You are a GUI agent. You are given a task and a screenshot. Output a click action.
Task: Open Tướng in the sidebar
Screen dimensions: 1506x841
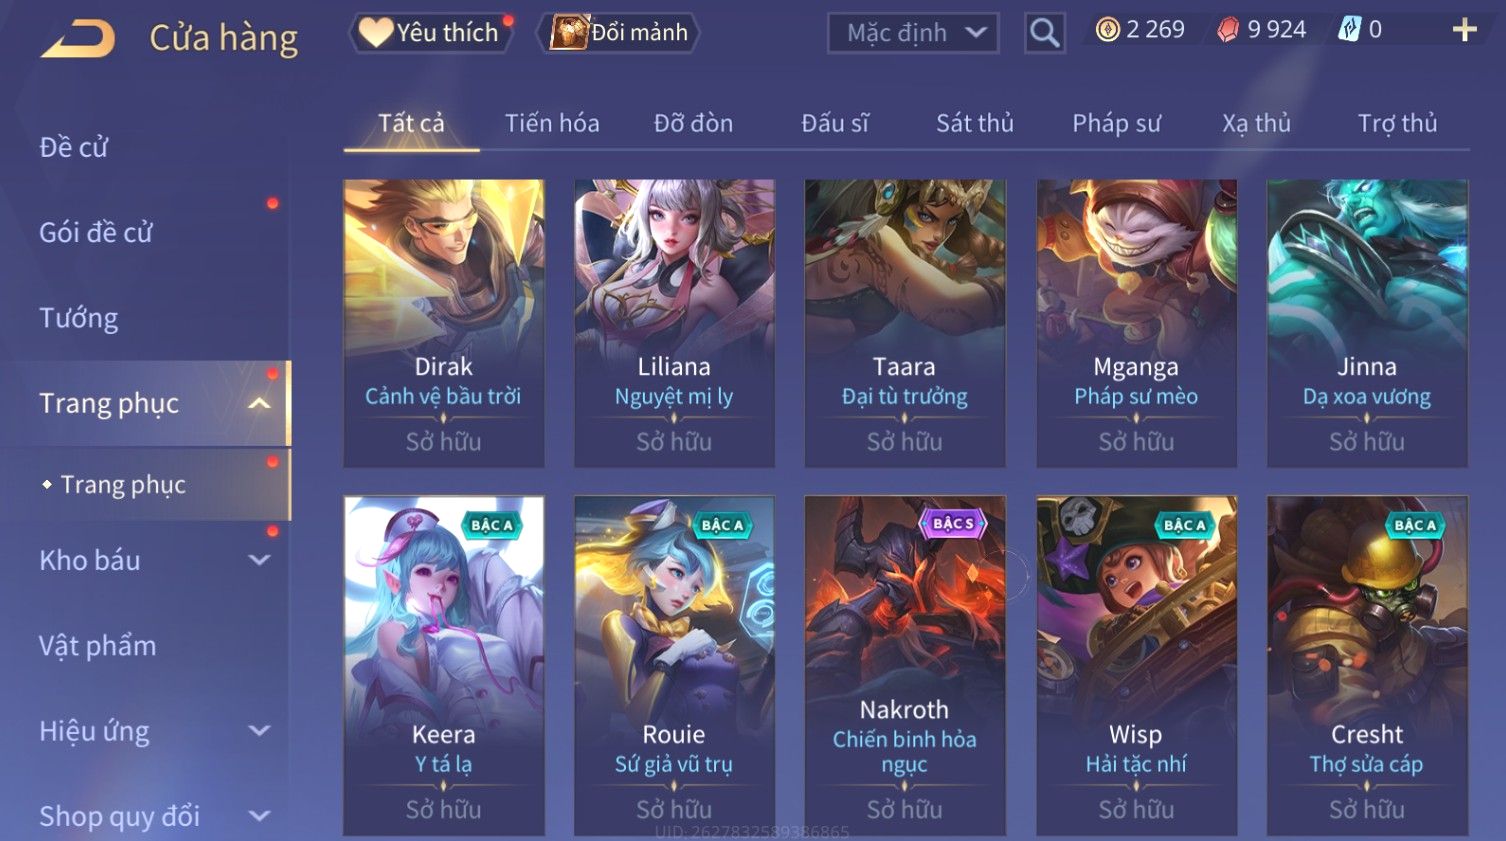click(79, 318)
